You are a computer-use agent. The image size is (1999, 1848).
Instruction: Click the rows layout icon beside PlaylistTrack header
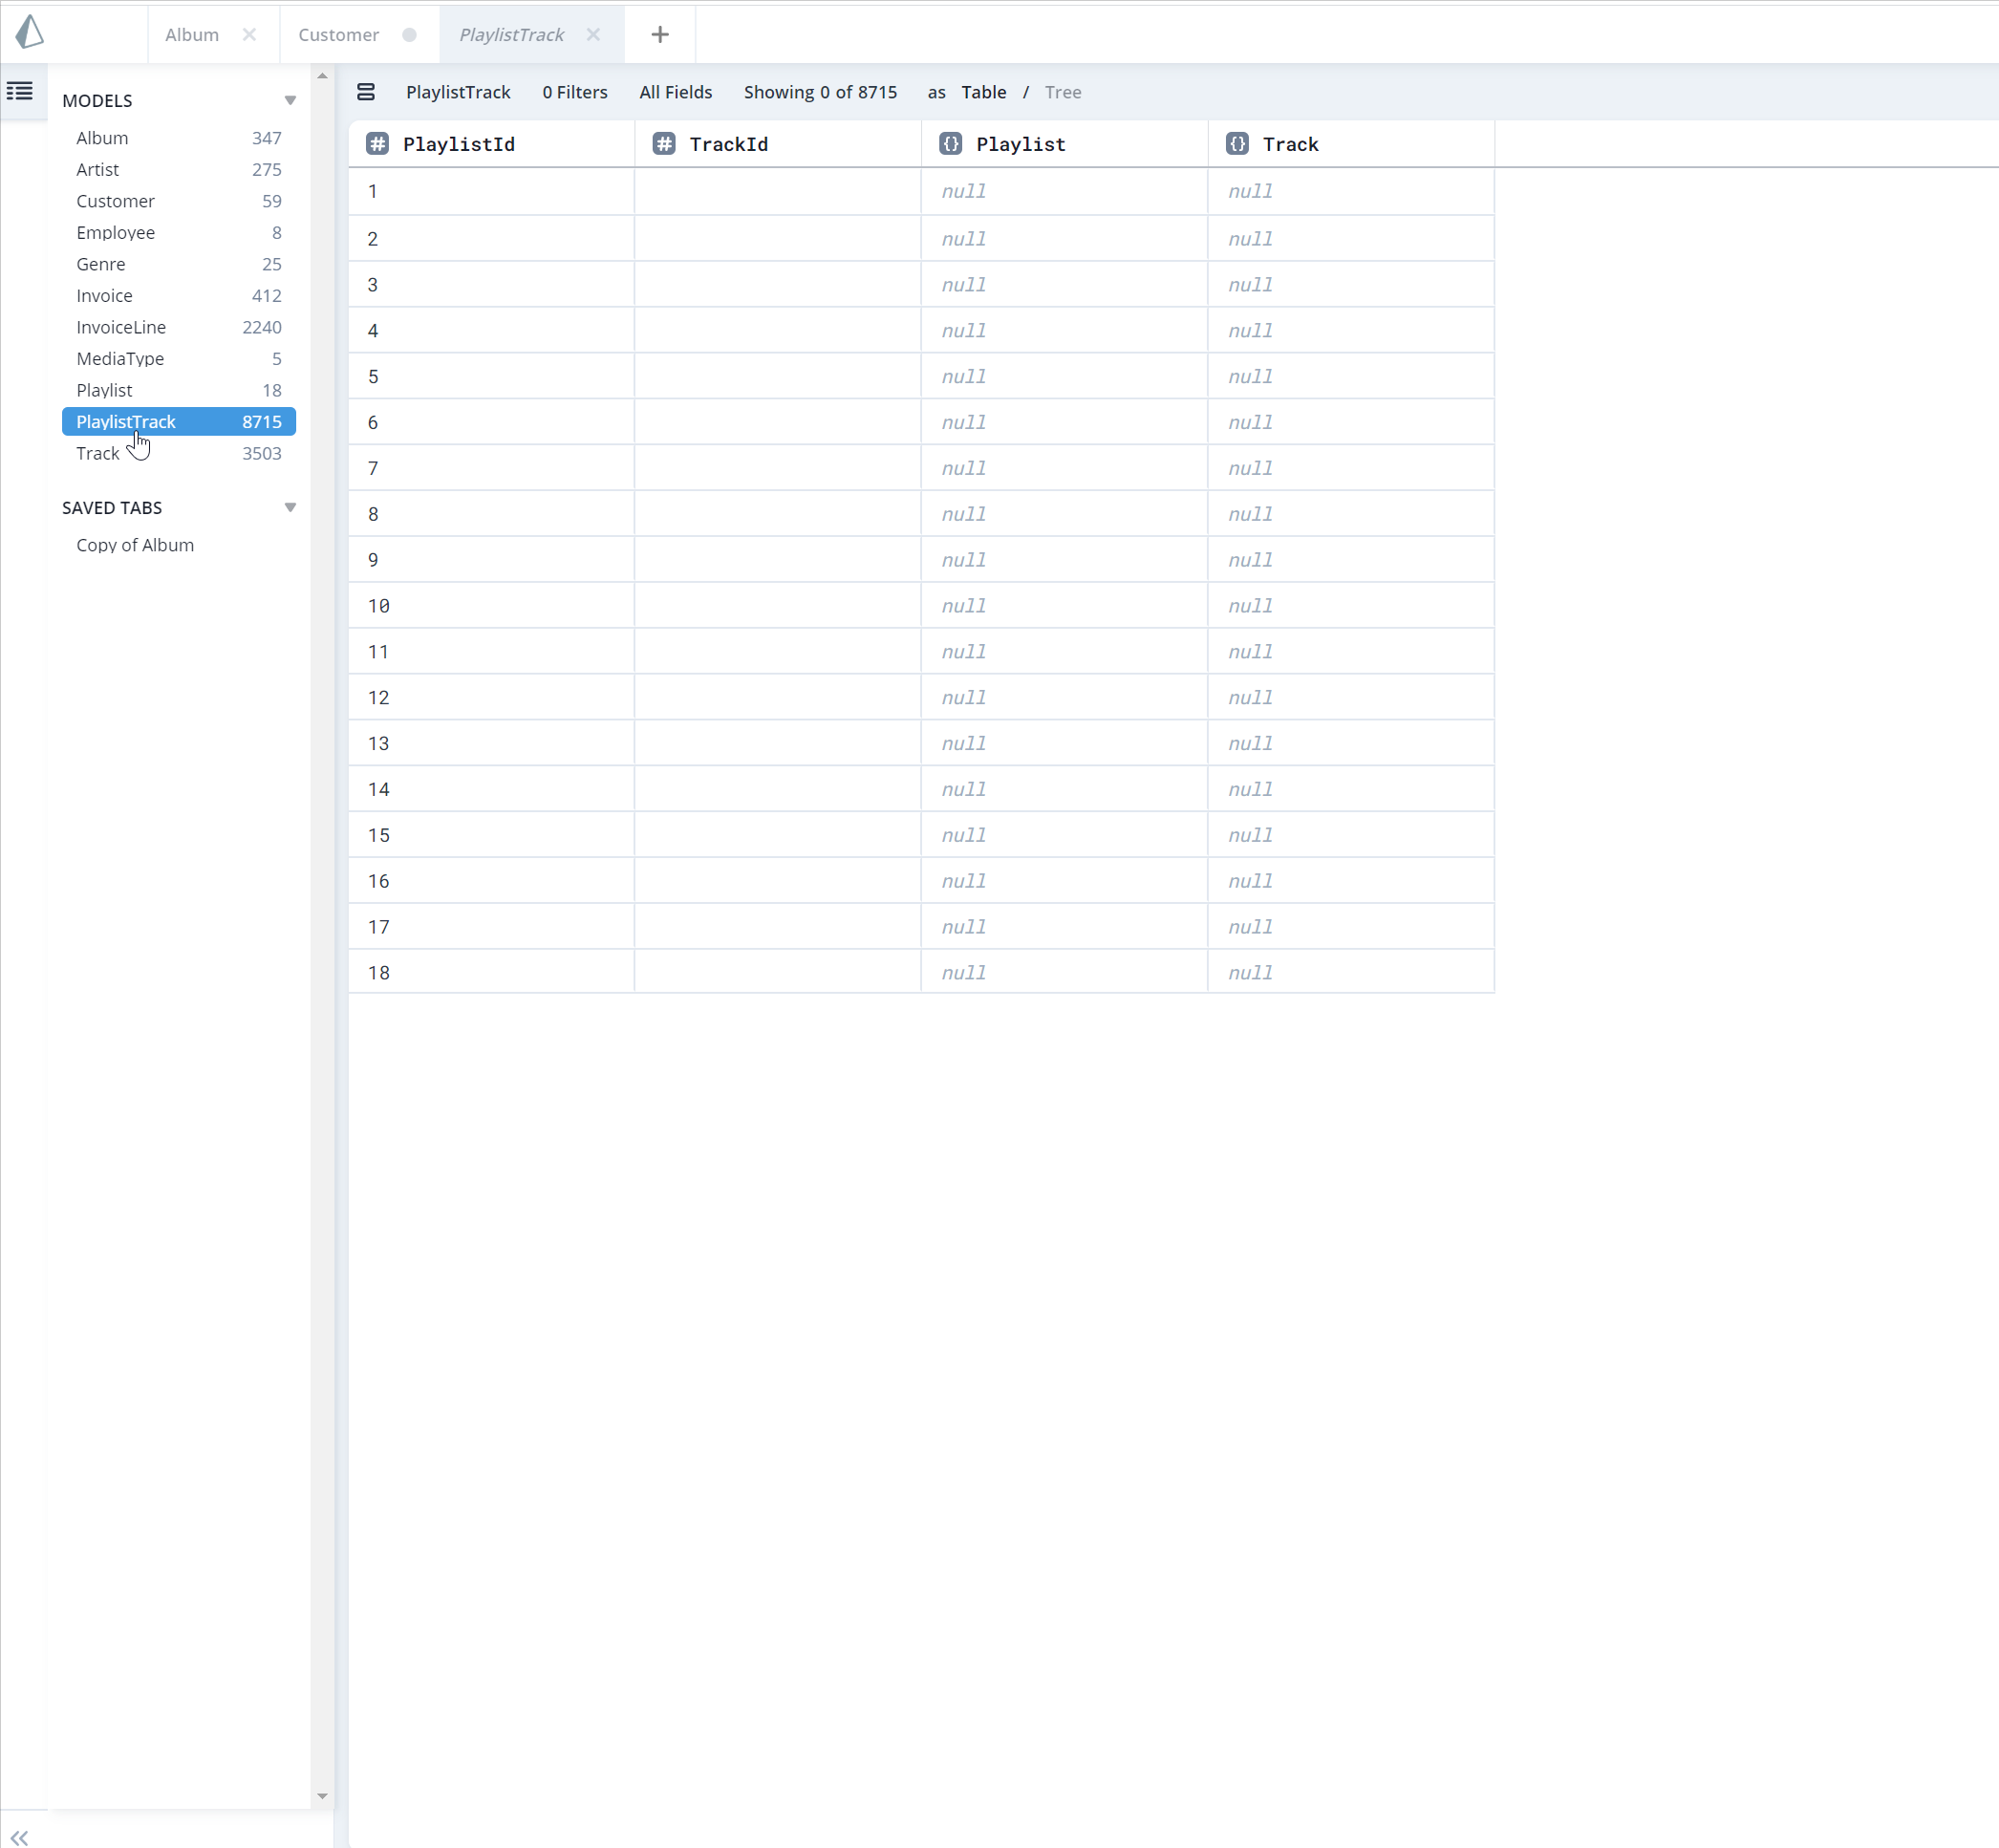tap(366, 91)
